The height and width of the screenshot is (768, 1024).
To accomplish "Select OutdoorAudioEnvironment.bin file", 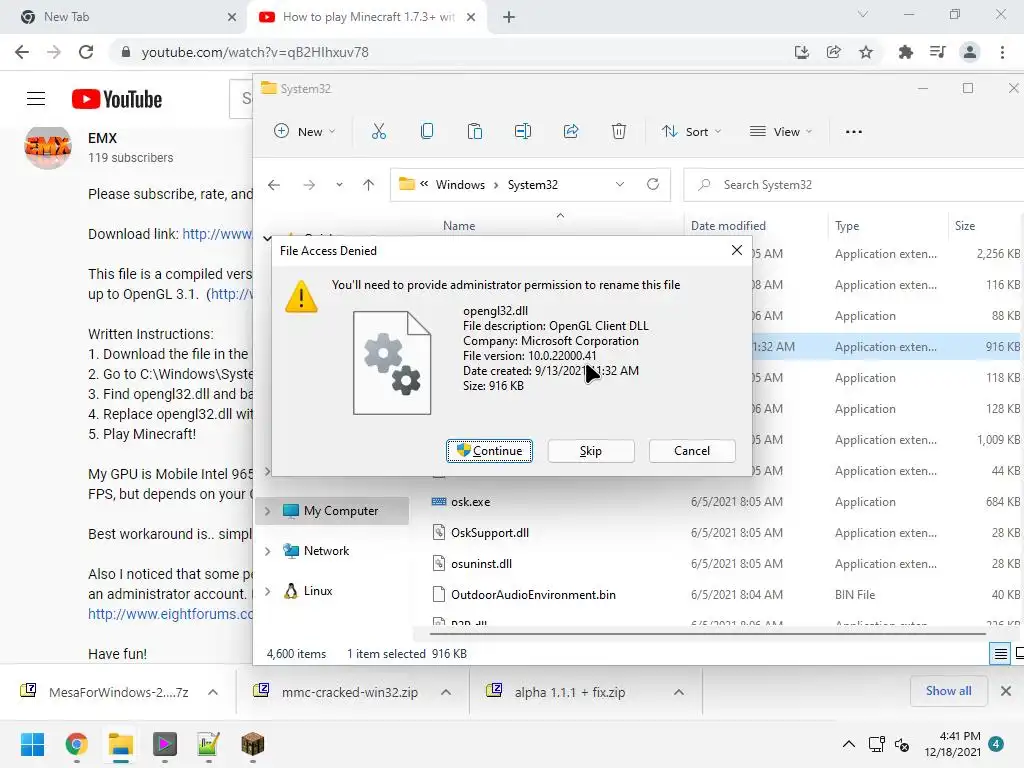I will pyautogui.click(x=533, y=595).
